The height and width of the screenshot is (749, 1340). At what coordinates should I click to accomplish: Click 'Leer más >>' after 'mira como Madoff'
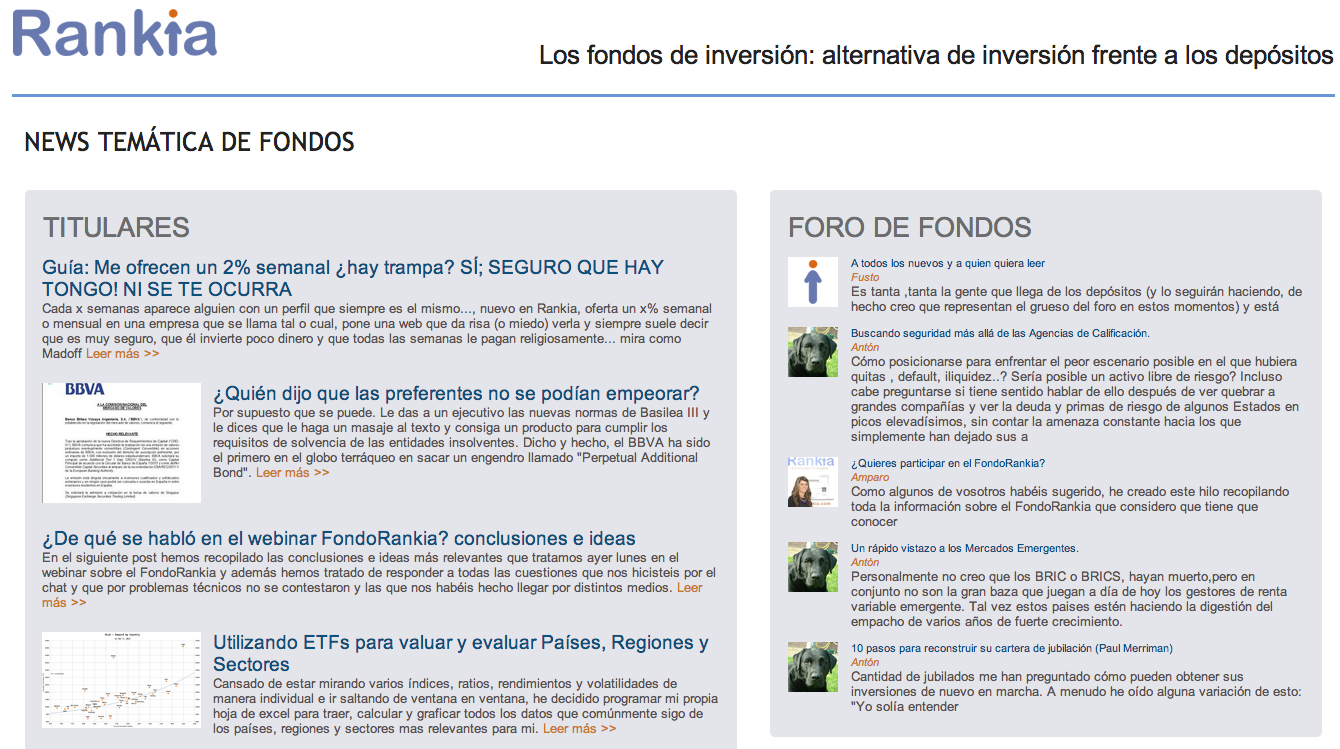point(122,354)
